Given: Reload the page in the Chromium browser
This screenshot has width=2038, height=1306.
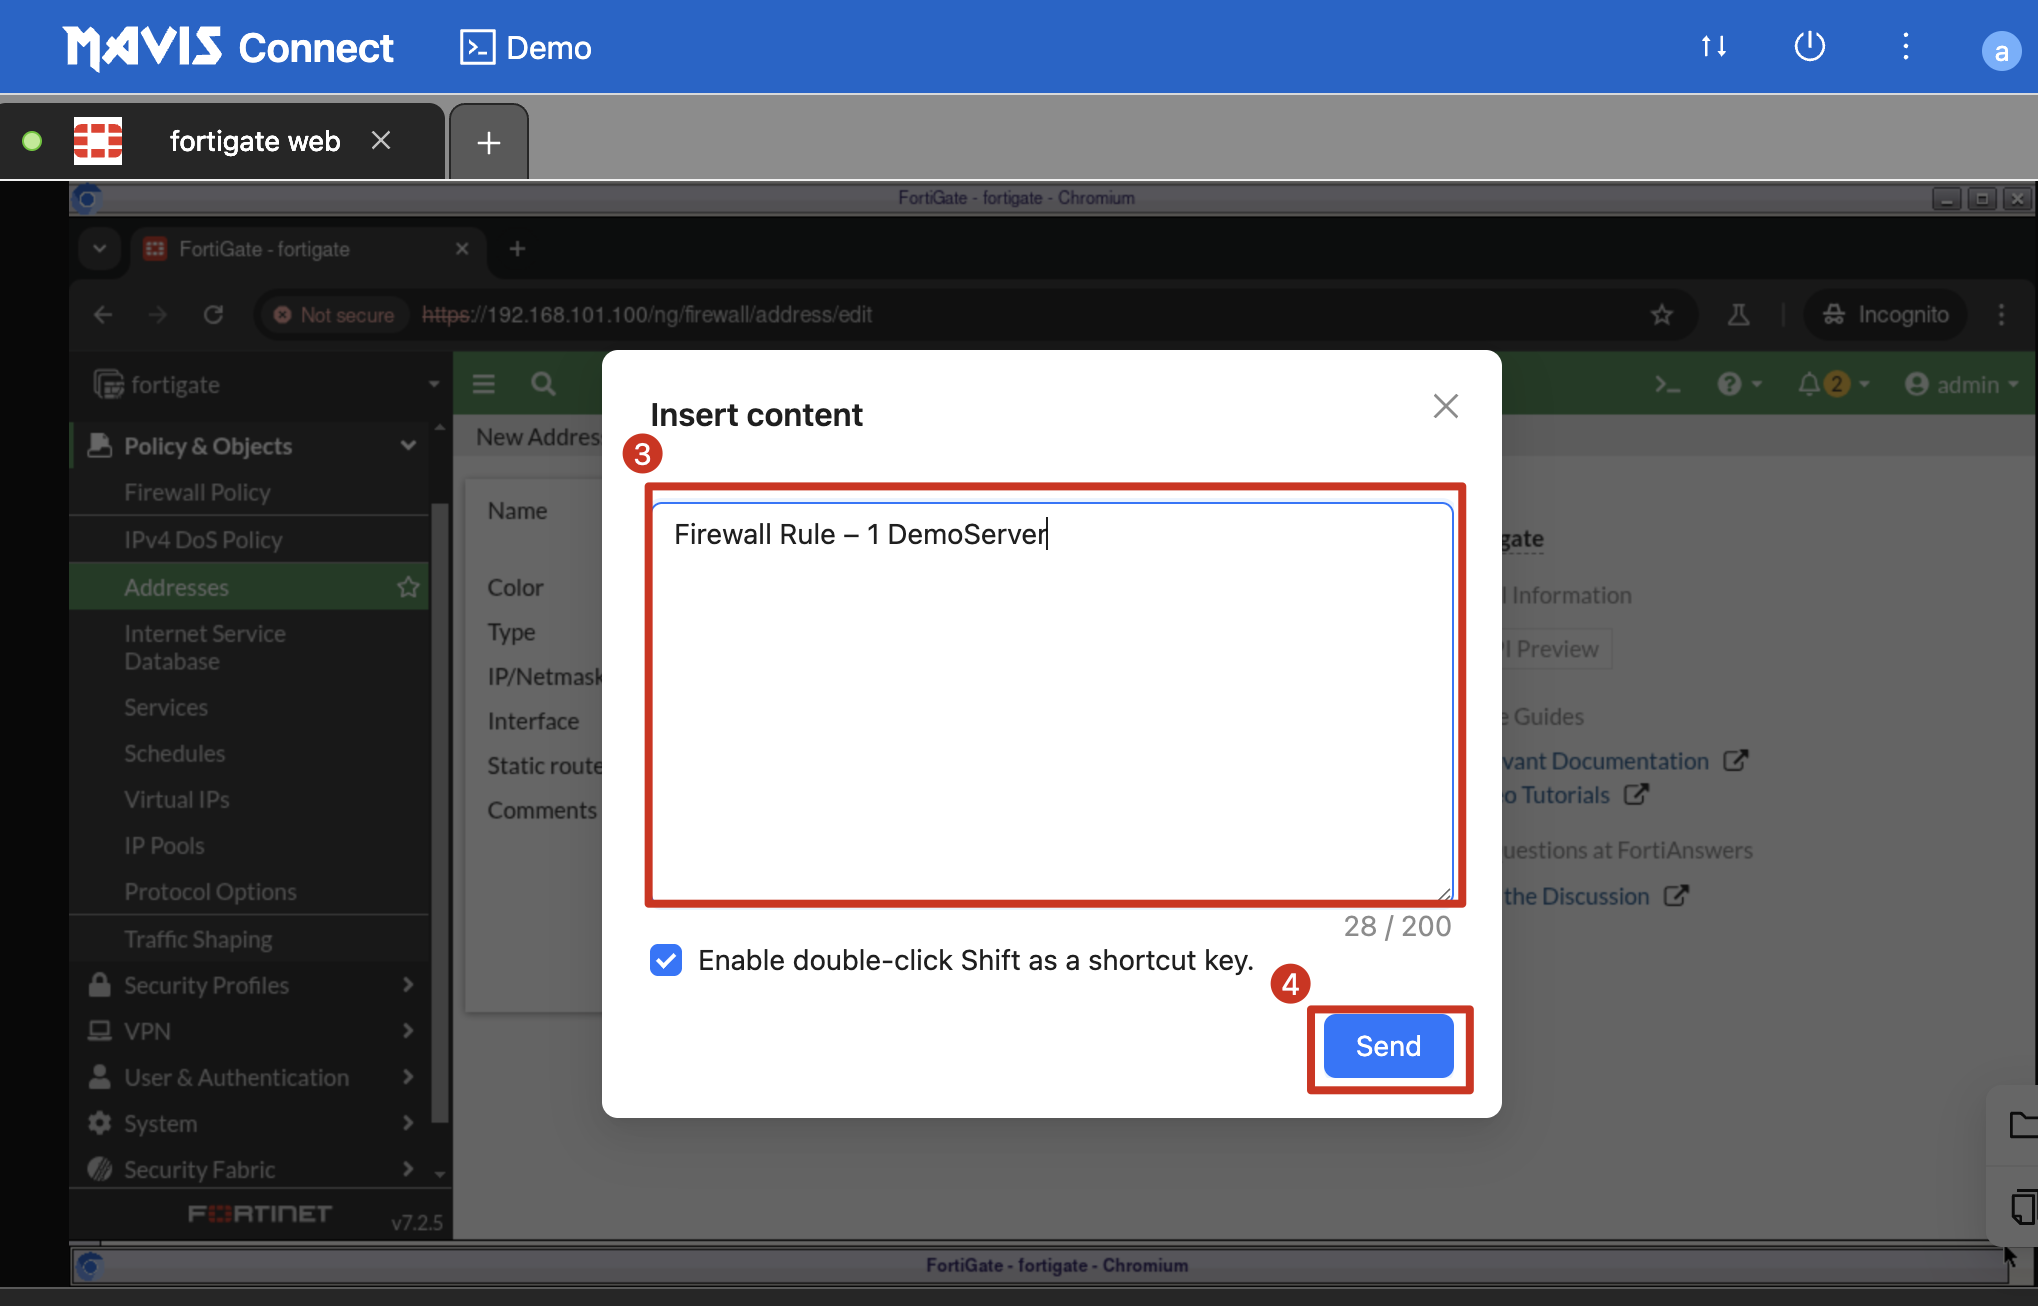Looking at the screenshot, I should (x=213, y=314).
